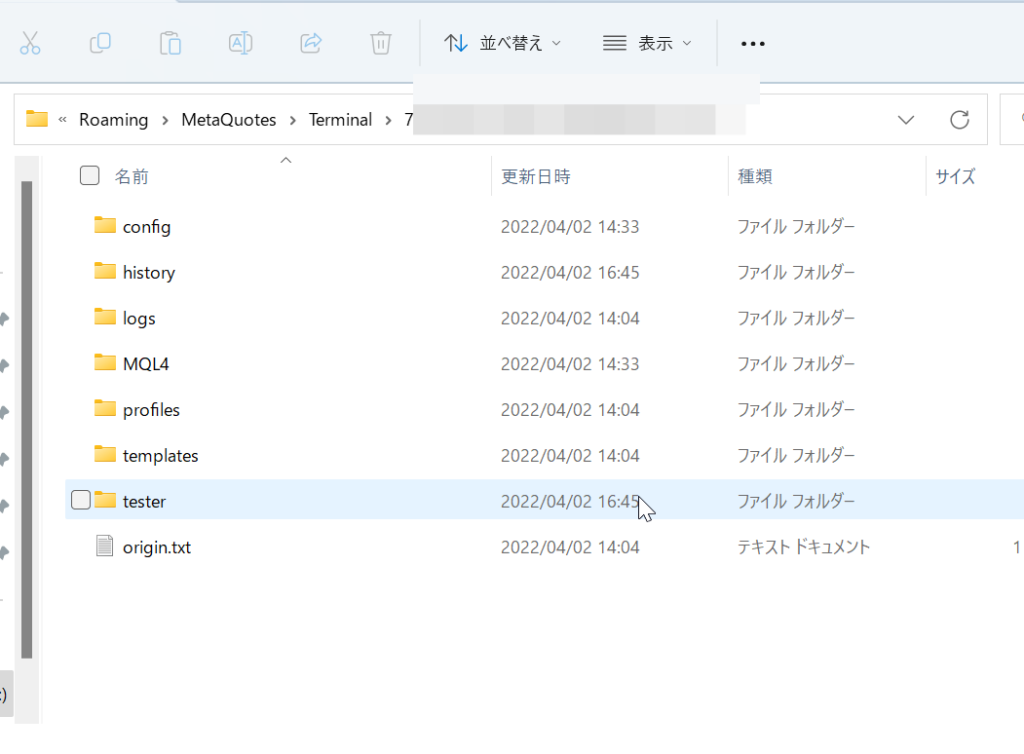Expand the chevron after MetaQuotes
Screen dimensions: 1024x754
(293, 120)
